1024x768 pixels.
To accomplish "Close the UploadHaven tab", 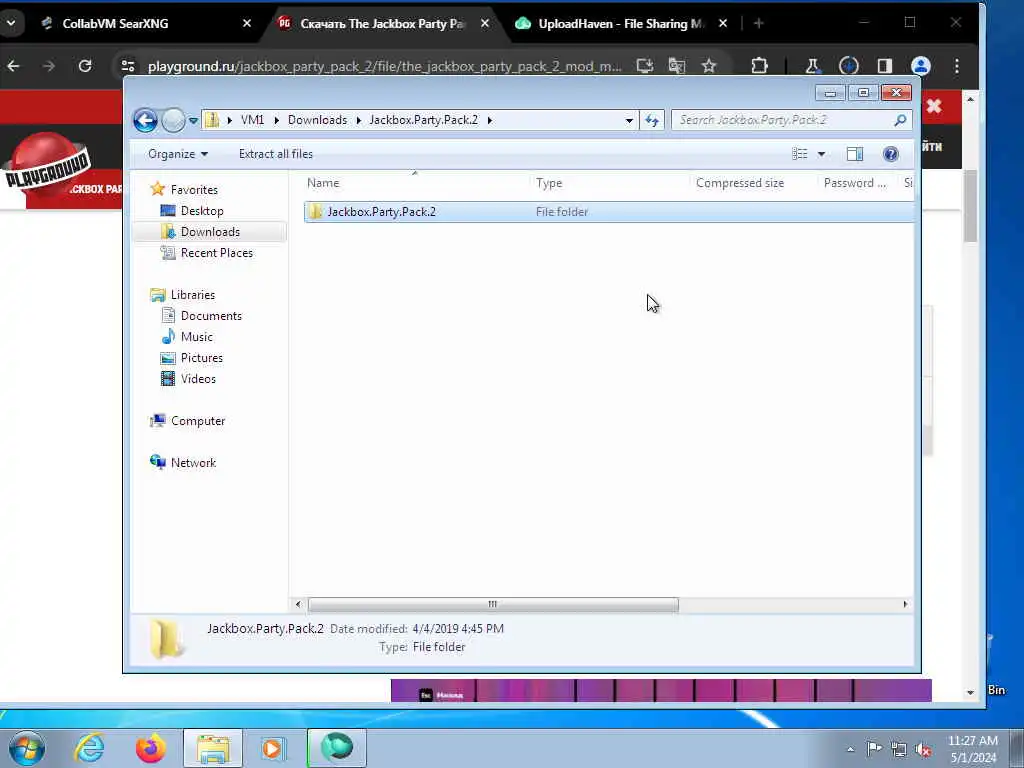I will point(723,24).
